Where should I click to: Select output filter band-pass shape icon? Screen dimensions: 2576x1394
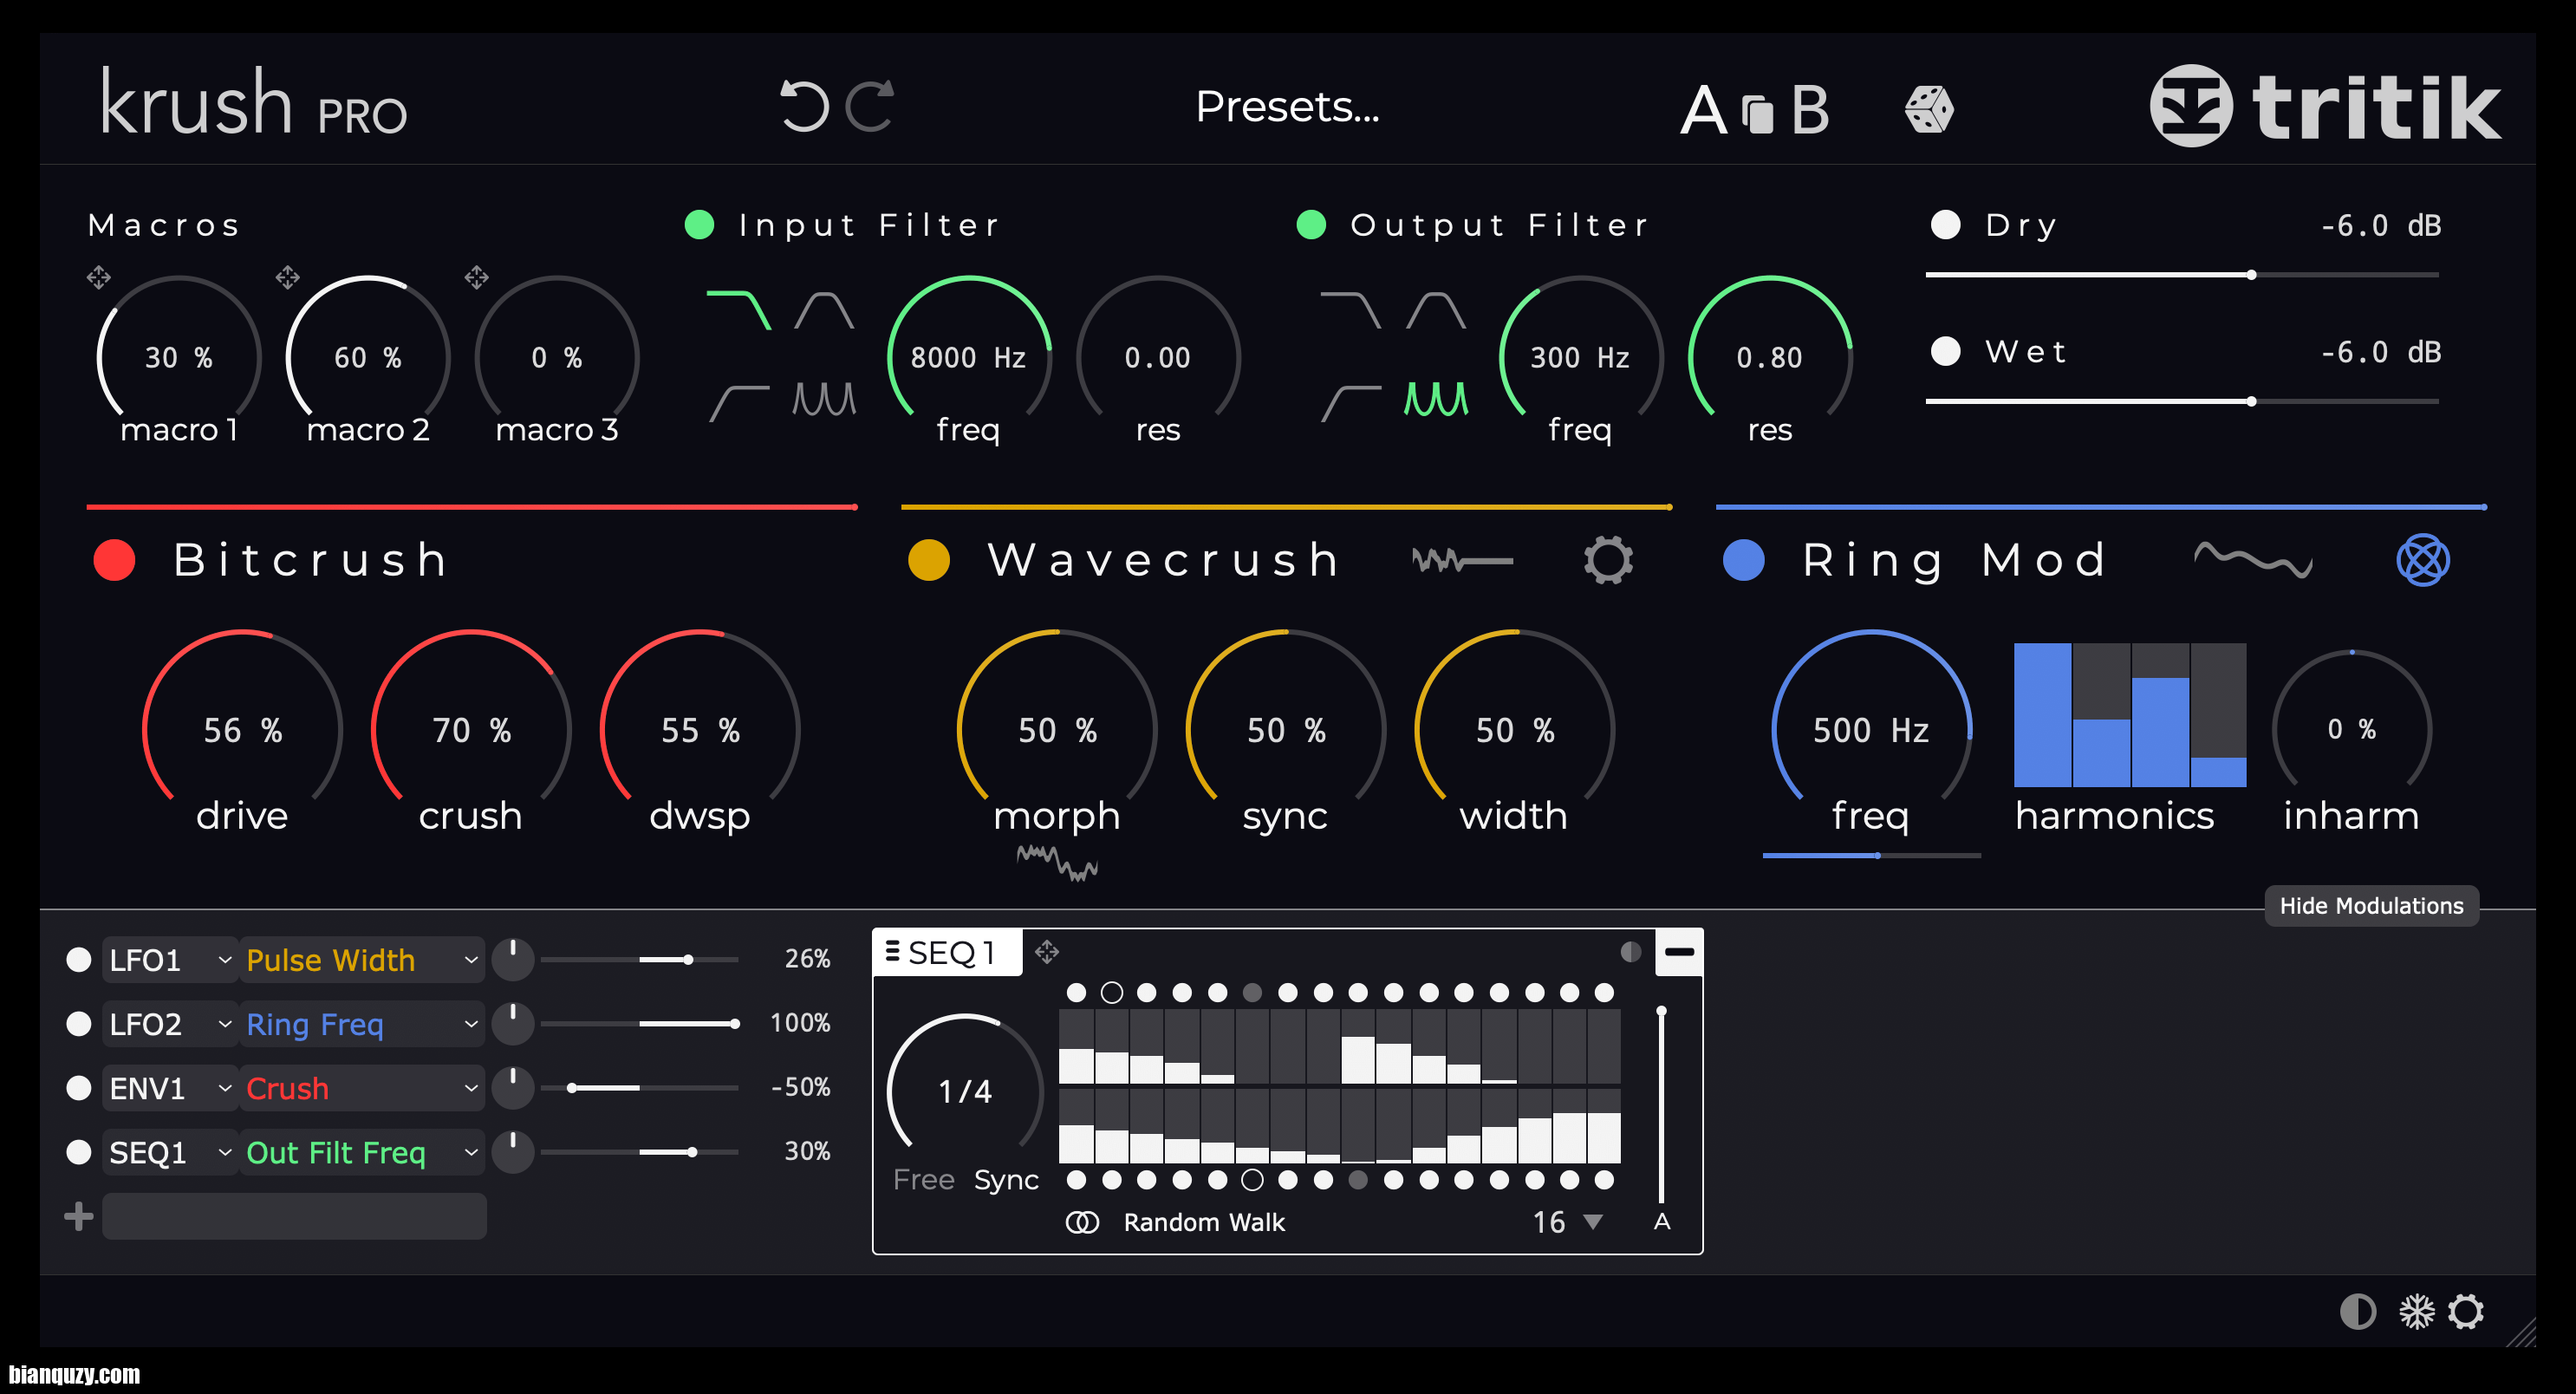coord(1436,310)
